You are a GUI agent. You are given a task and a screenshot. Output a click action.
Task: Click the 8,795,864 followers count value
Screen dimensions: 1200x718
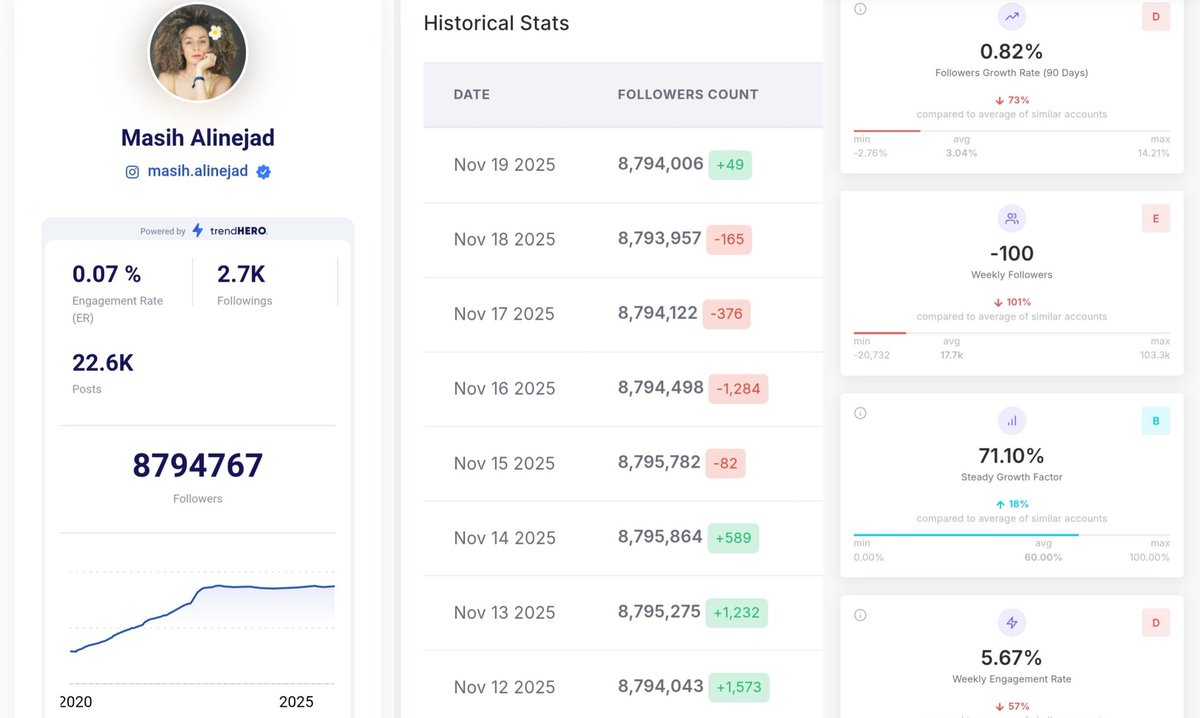[x=661, y=537]
